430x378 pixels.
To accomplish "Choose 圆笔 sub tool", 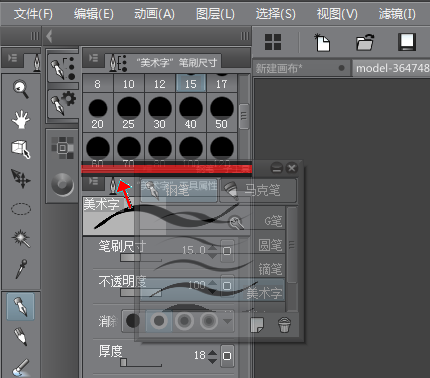I will point(212,243).
